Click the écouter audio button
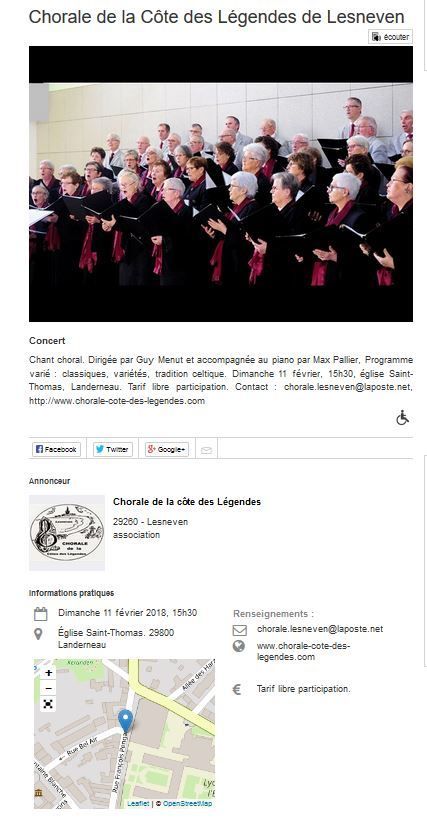Image resolution: width=427 pixels, height=820 pixels. (x=390, y=37)
